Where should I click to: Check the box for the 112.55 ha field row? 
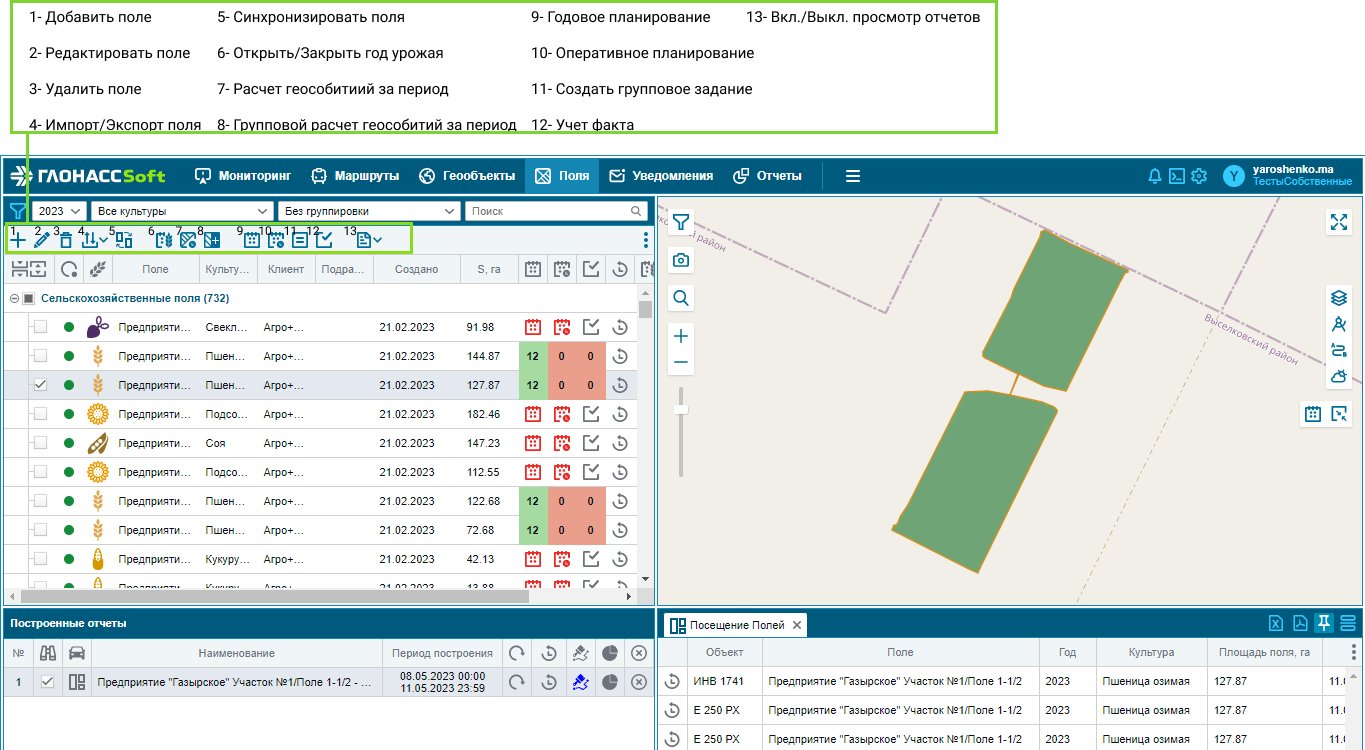[x=40, y=472]
